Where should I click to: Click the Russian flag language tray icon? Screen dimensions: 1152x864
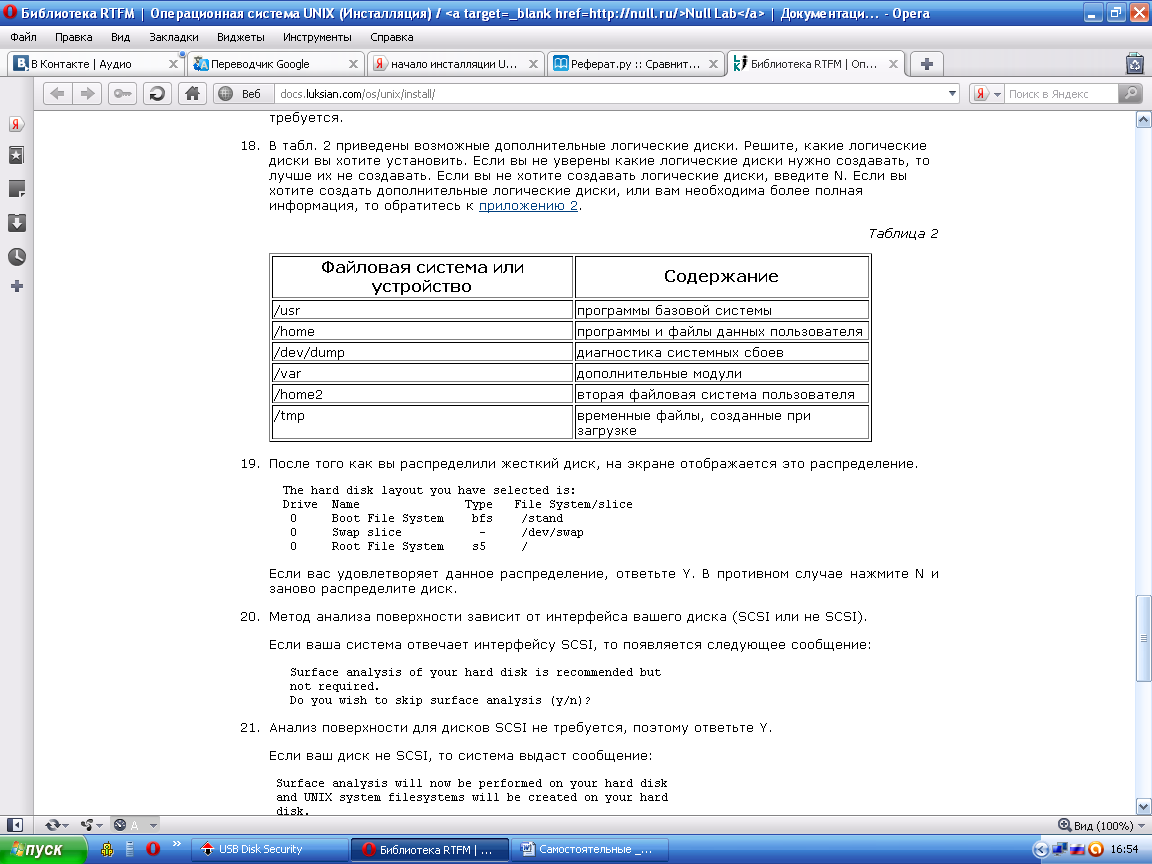[1078, 849]
